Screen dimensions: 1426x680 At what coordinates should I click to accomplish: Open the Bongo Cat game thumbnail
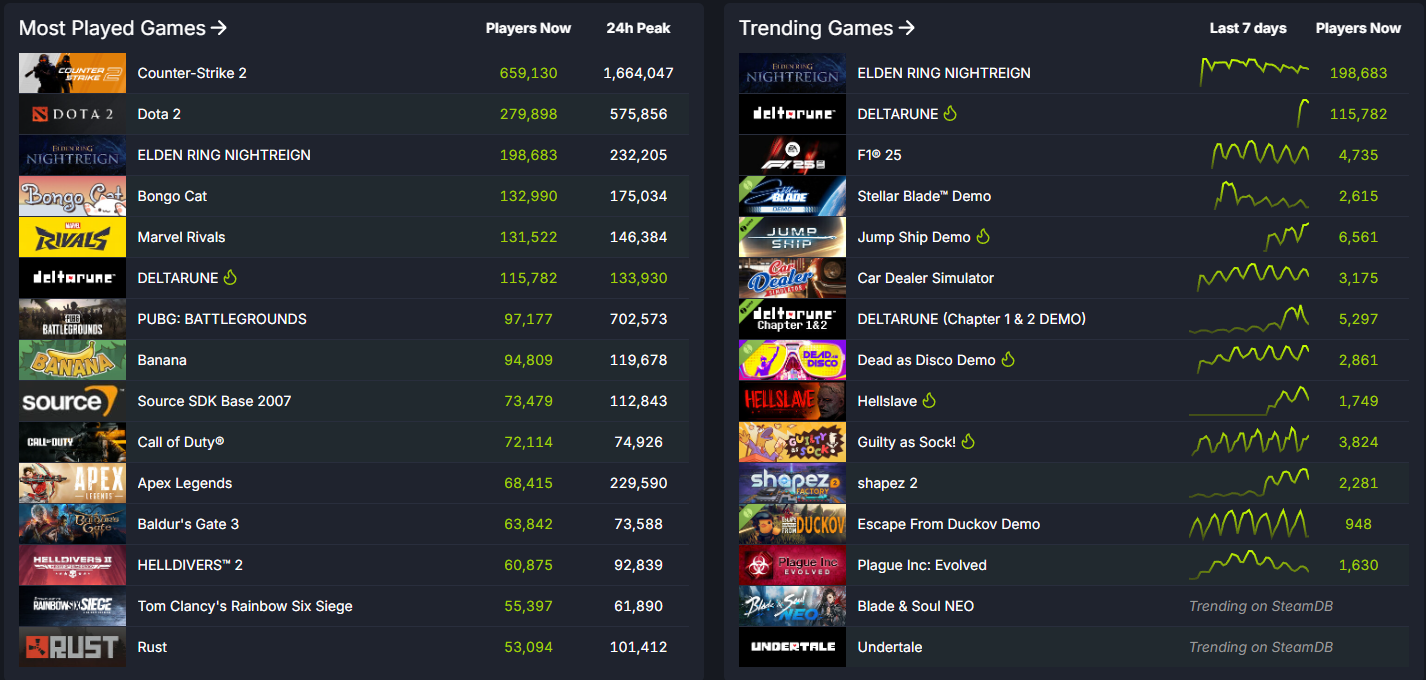[x=72, y=196]
